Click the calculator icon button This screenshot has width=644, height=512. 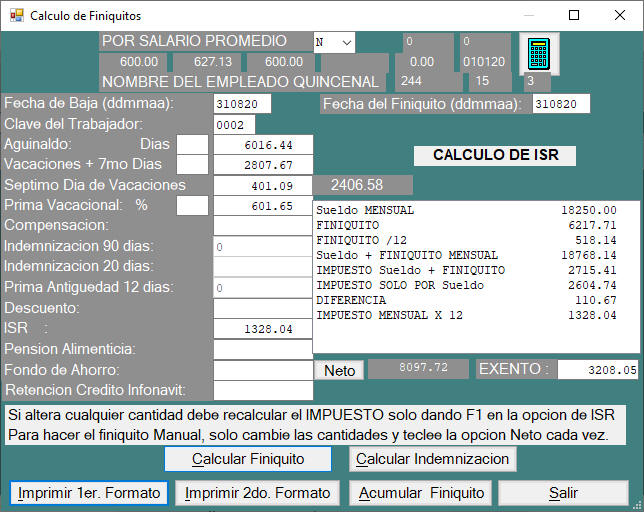537,53
